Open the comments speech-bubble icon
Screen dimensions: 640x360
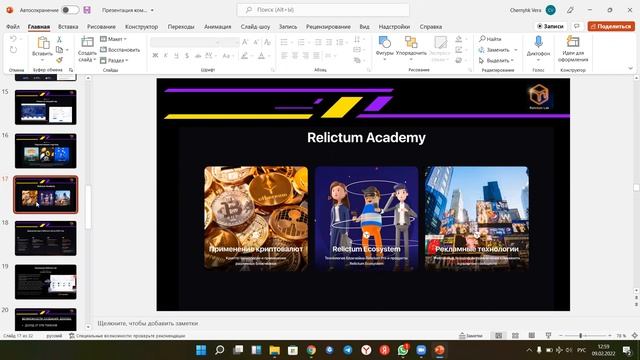tap(576, 26)
